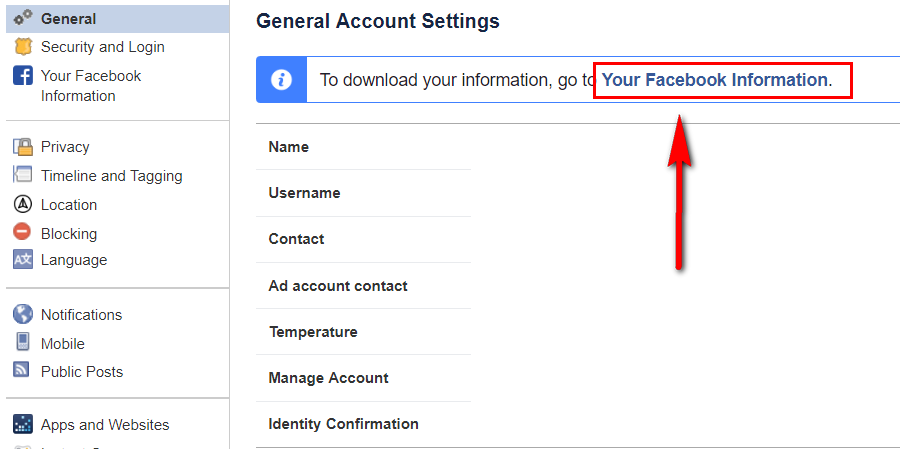Open Your Facebook Information link in banner
Screen dimensions: 900x449
click(714, 80)
